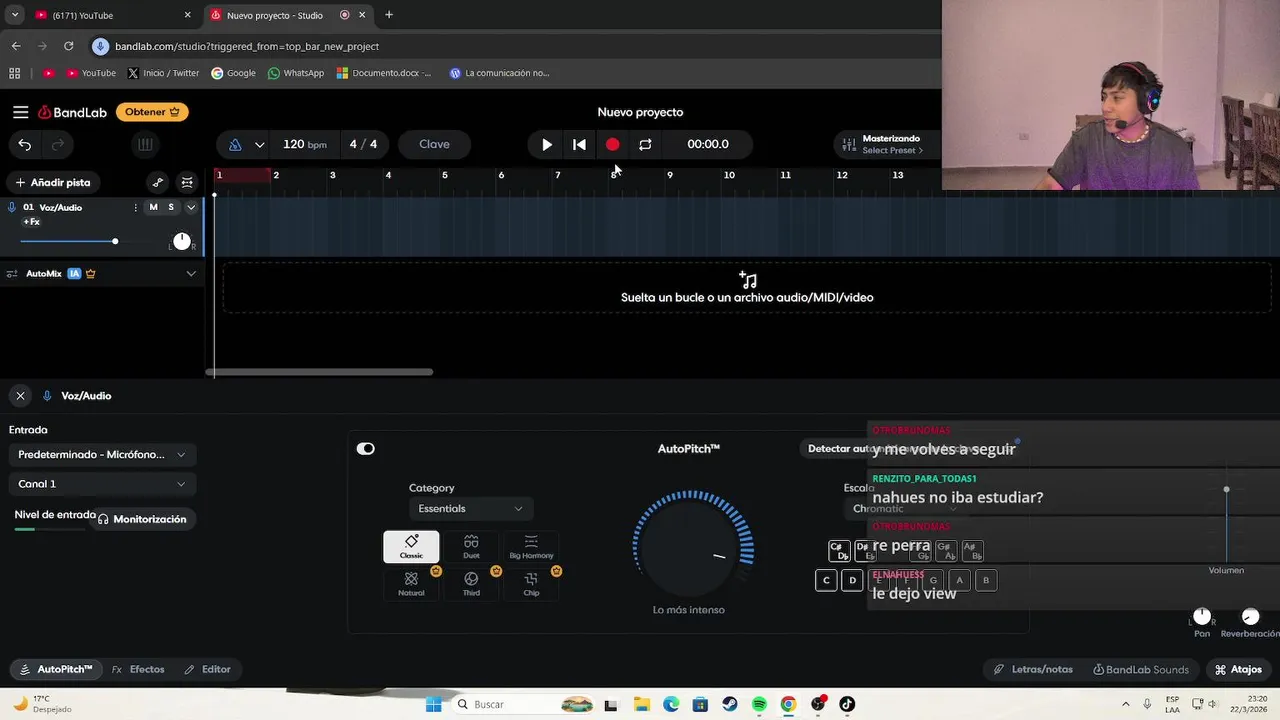This screenshot has width=1280, height=720.
Task: Open Masterizando preset selector
Action: (886, 145)
